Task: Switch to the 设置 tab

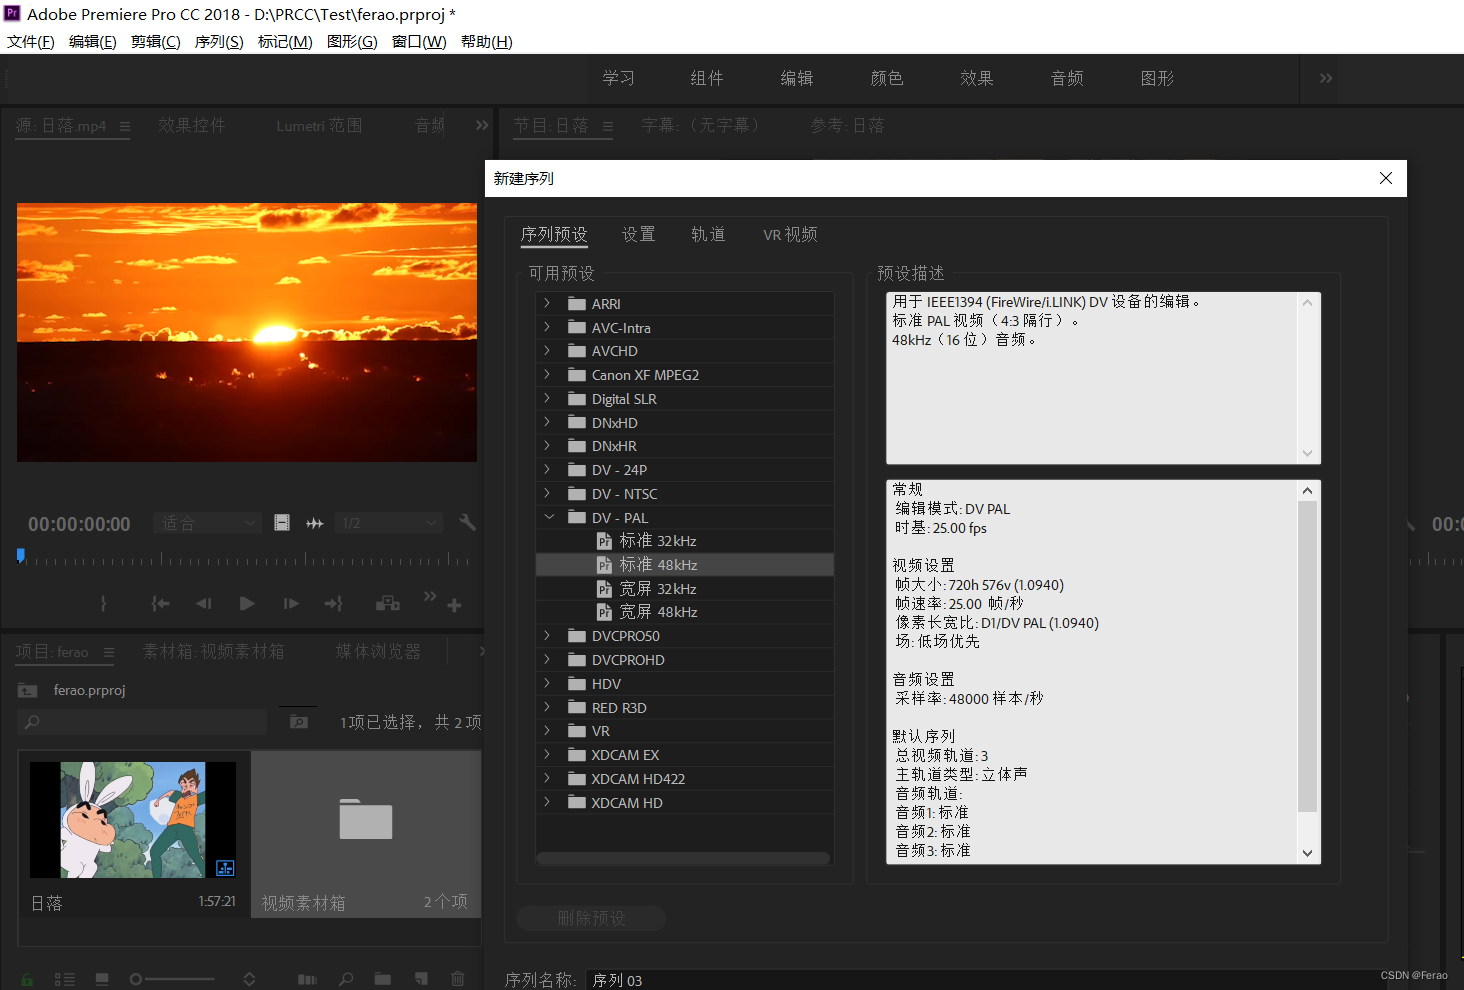Action: coord(638,234)
